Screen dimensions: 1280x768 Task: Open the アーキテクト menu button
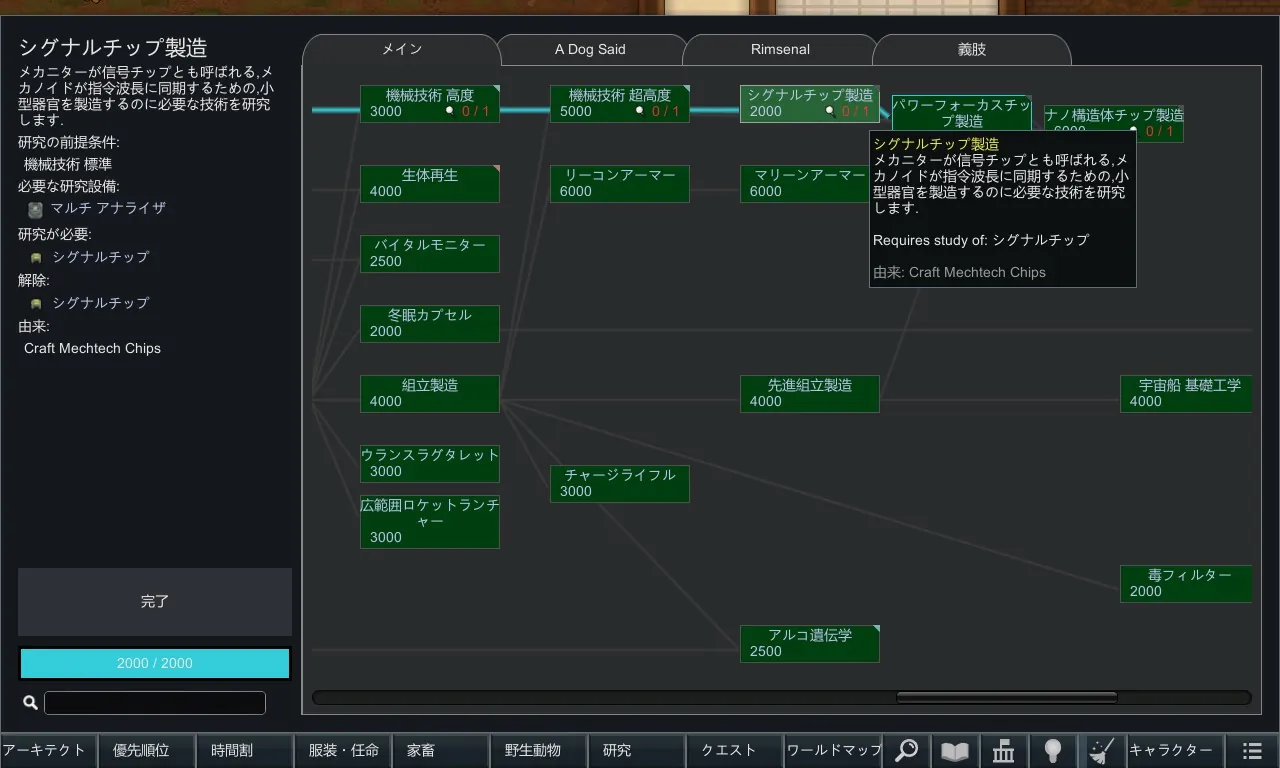click(x=47, y=750)
